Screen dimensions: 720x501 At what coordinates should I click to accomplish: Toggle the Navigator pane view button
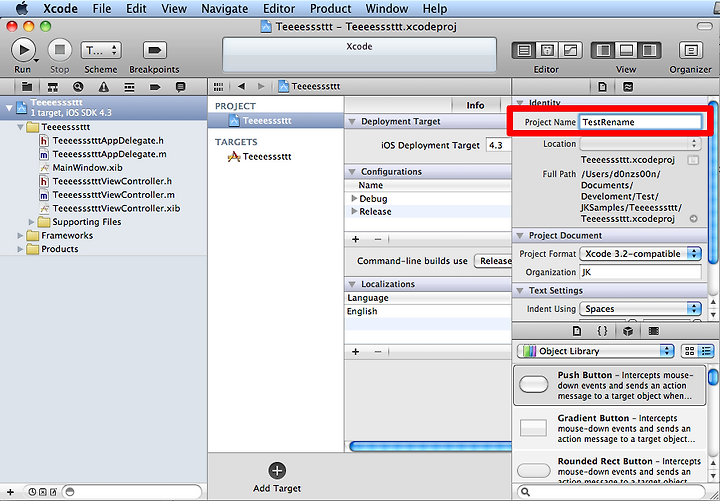603,50
